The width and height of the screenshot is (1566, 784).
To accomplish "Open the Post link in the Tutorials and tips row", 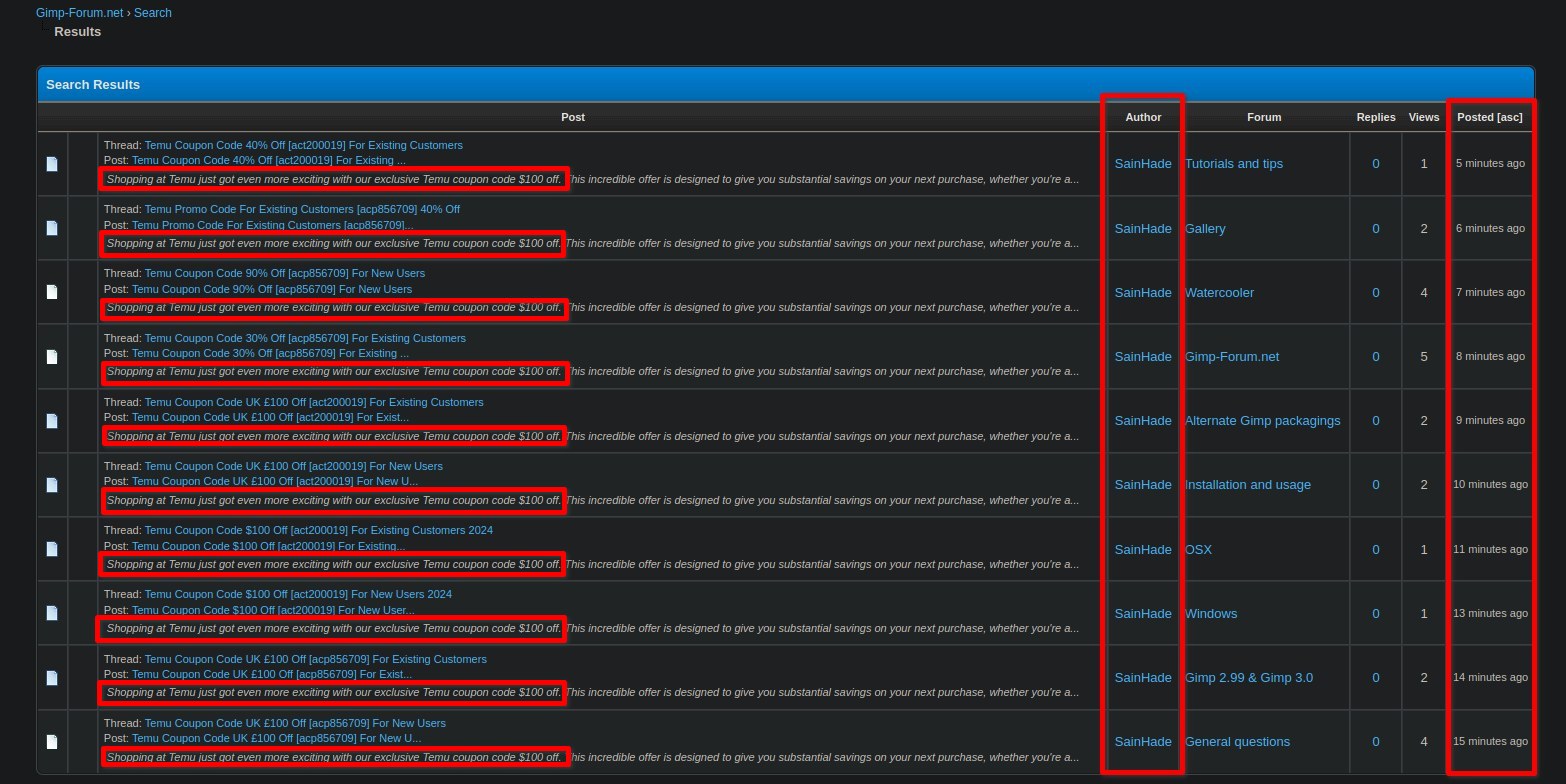I will tap(269, 160).
